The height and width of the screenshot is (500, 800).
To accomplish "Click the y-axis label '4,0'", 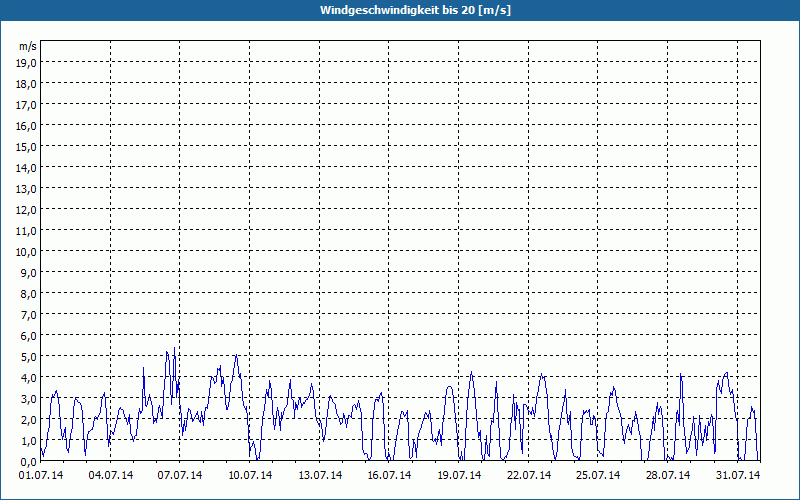I will (30, 378).
